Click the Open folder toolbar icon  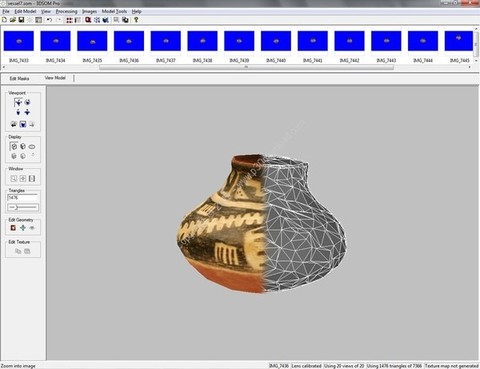(x=13, y=20)
